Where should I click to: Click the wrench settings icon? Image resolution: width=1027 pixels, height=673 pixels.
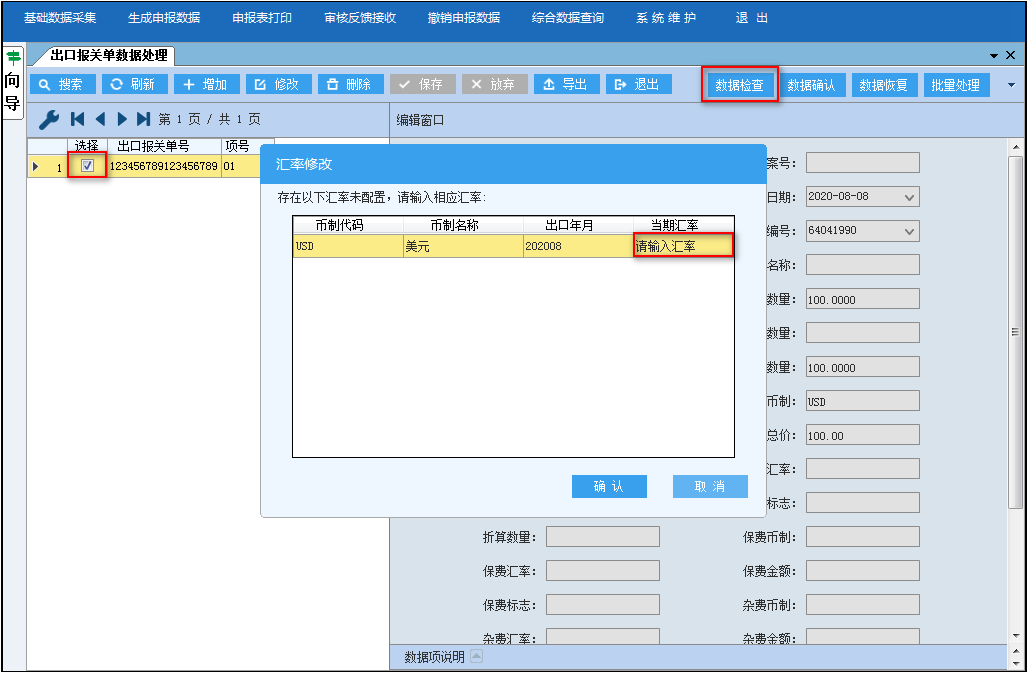click(48, 120)
